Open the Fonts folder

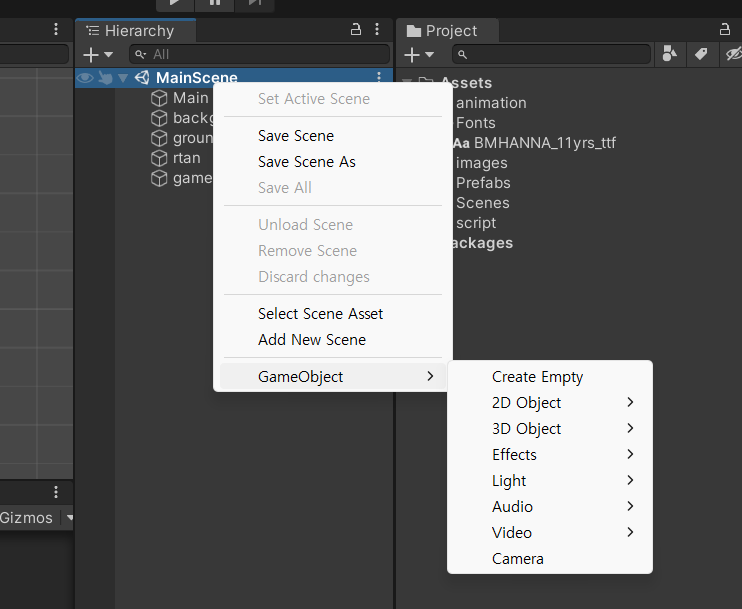pyautogui.click(x=476, y=123)
